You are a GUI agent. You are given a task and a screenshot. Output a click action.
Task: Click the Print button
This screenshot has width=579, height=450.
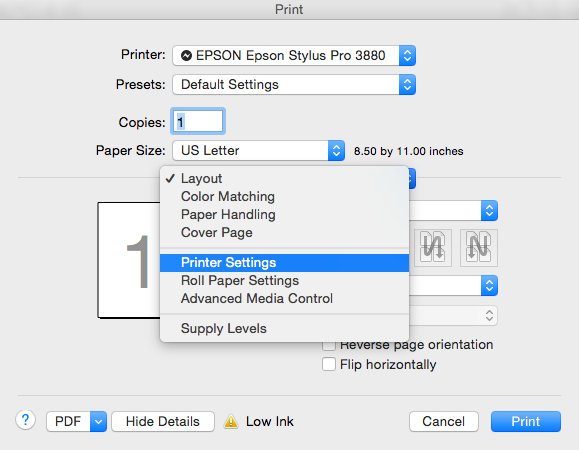pos(526,422)
